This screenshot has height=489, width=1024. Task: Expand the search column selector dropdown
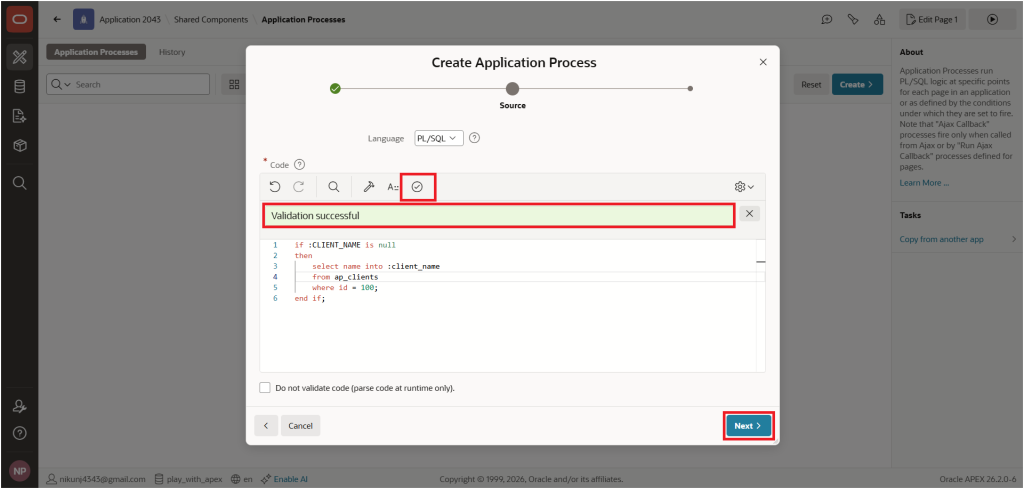61,85
